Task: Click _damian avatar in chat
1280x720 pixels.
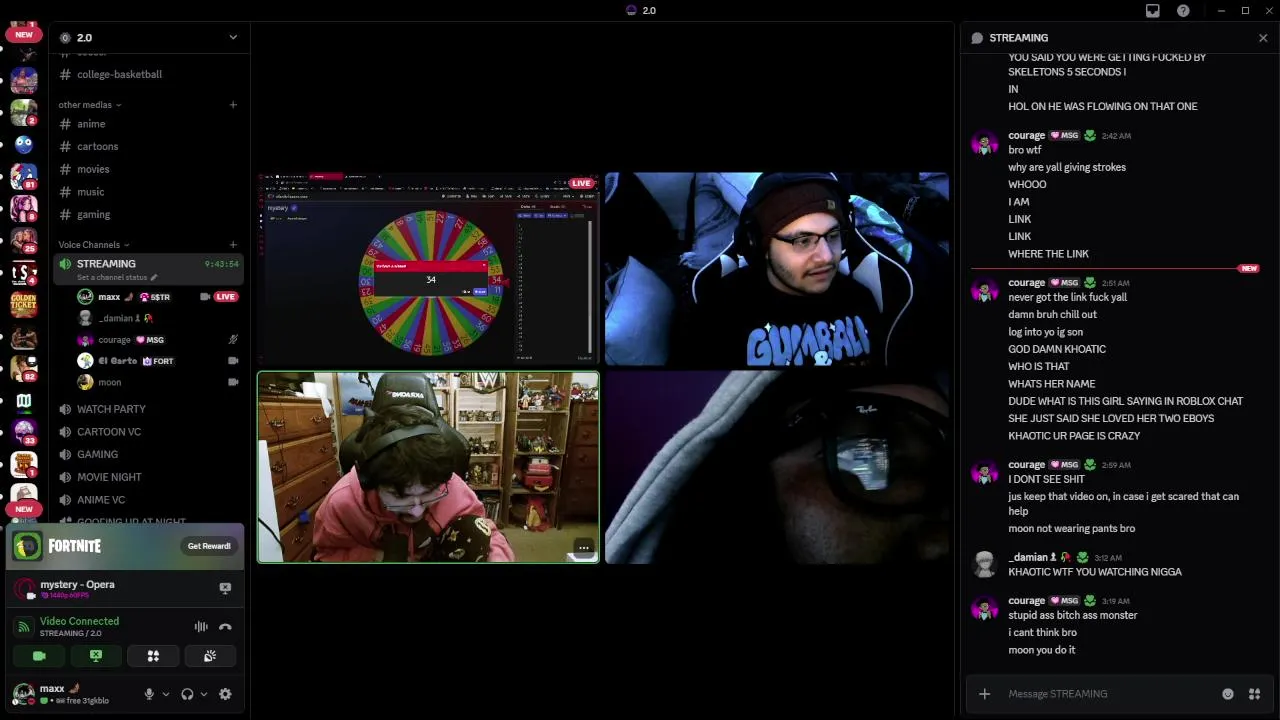Action: (x=985, y=565)
